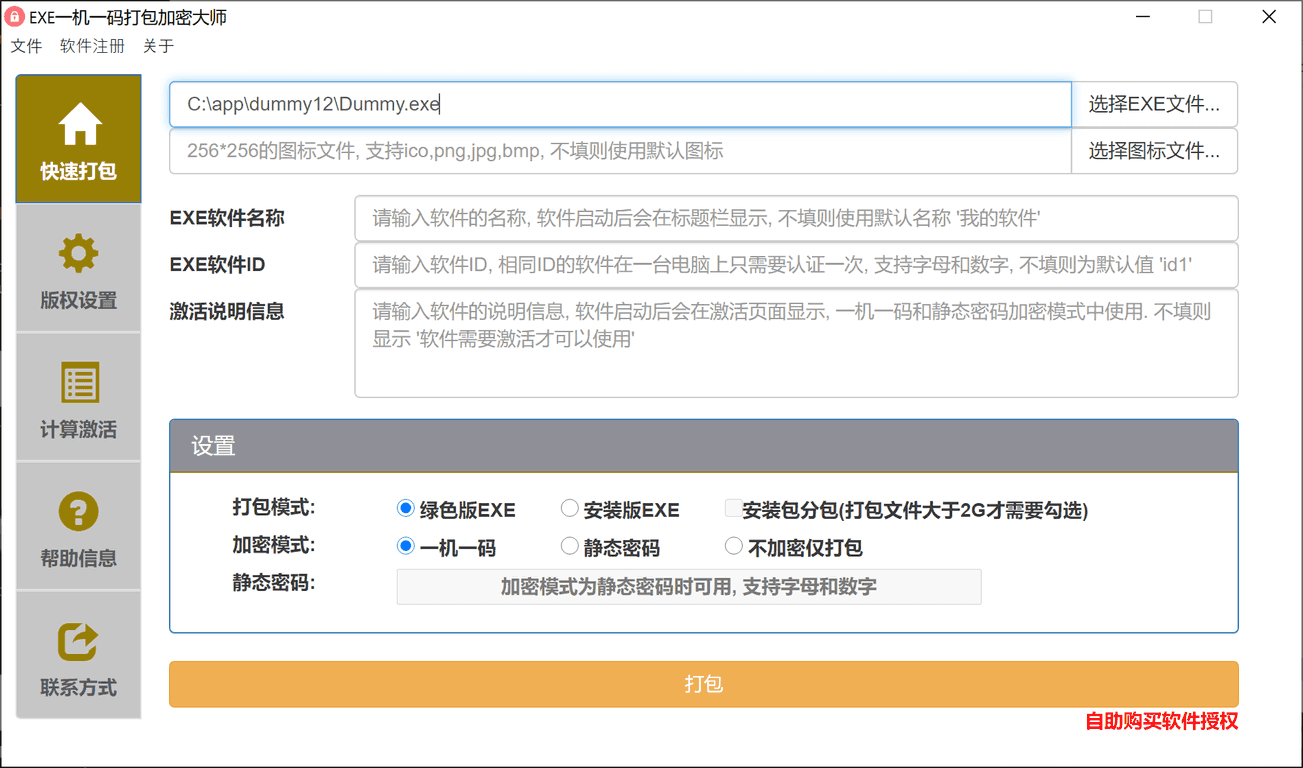Select 不加密仅打包 option

point(733,546)
